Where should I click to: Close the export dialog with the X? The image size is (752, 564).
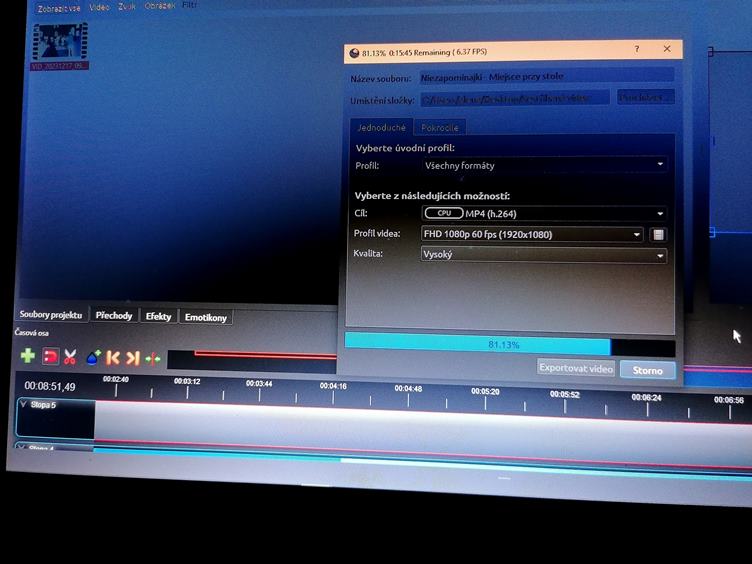667,48
